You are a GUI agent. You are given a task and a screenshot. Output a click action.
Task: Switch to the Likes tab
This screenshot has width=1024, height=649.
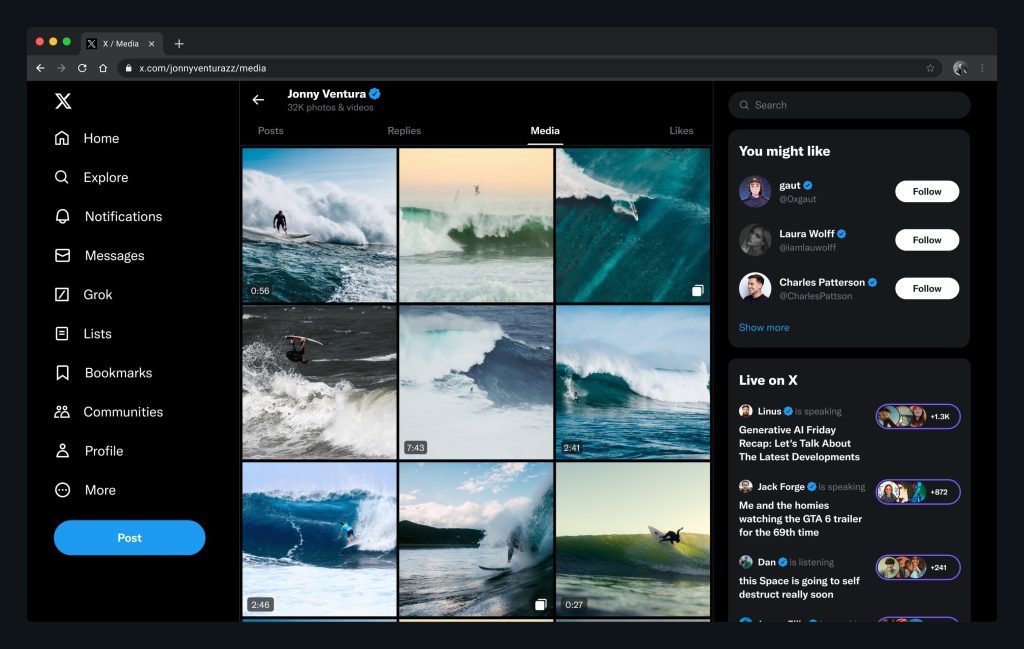(x=681, y=131)
